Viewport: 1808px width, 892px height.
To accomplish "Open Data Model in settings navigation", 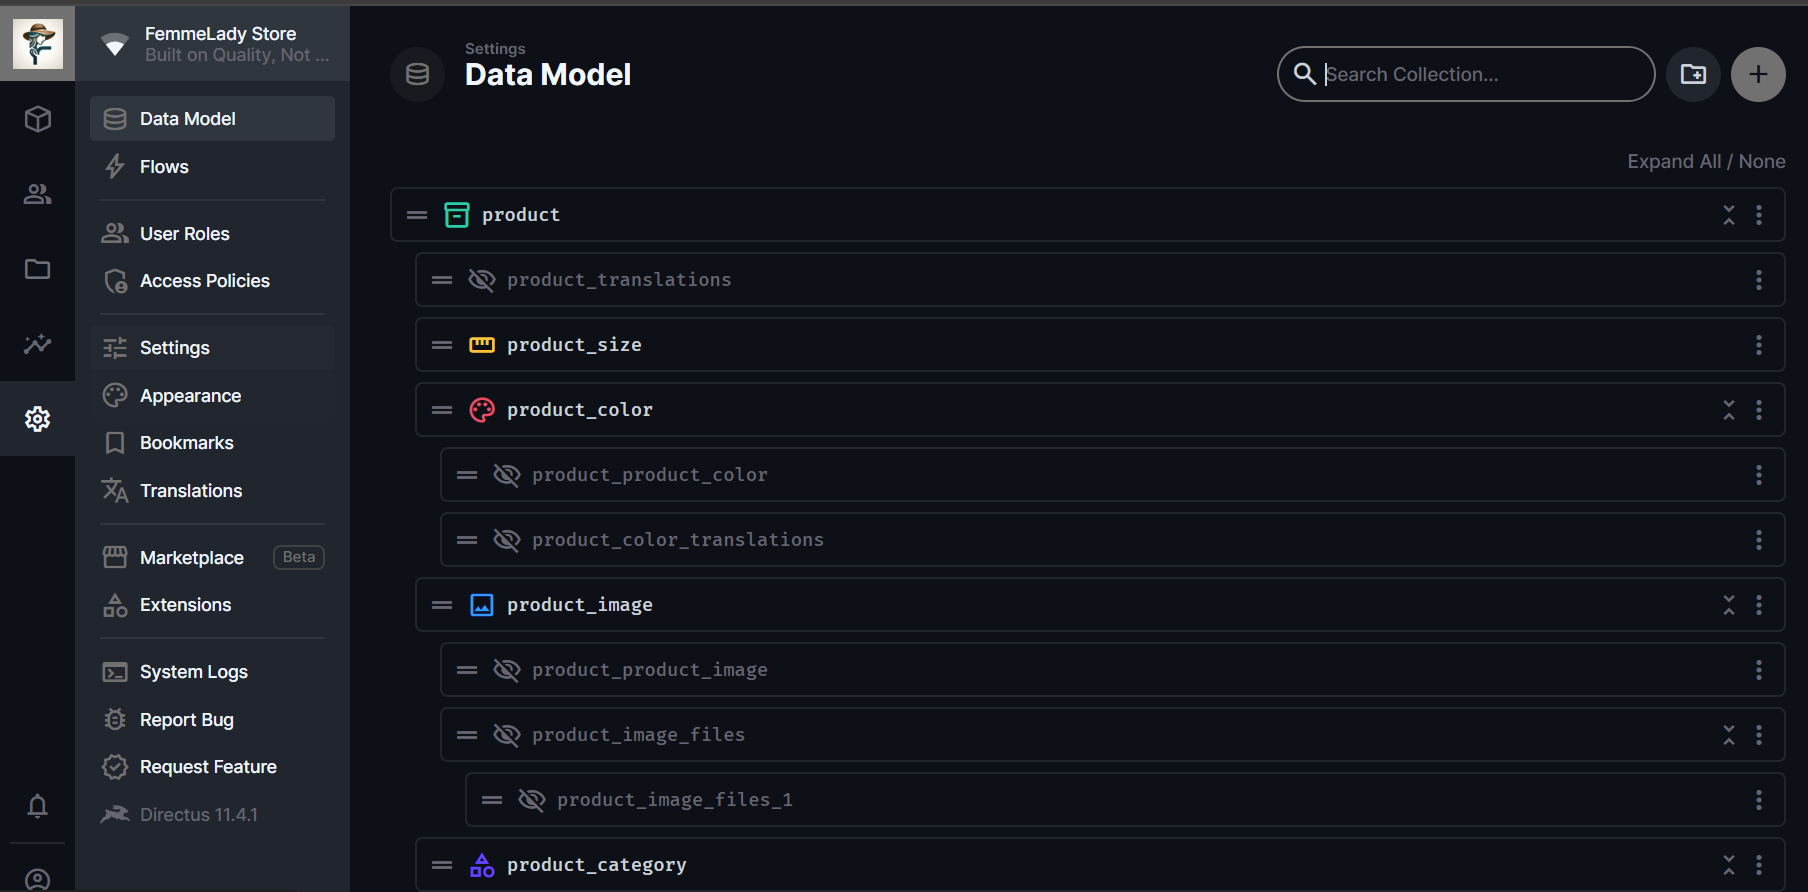I will click(x=212, y=119).
